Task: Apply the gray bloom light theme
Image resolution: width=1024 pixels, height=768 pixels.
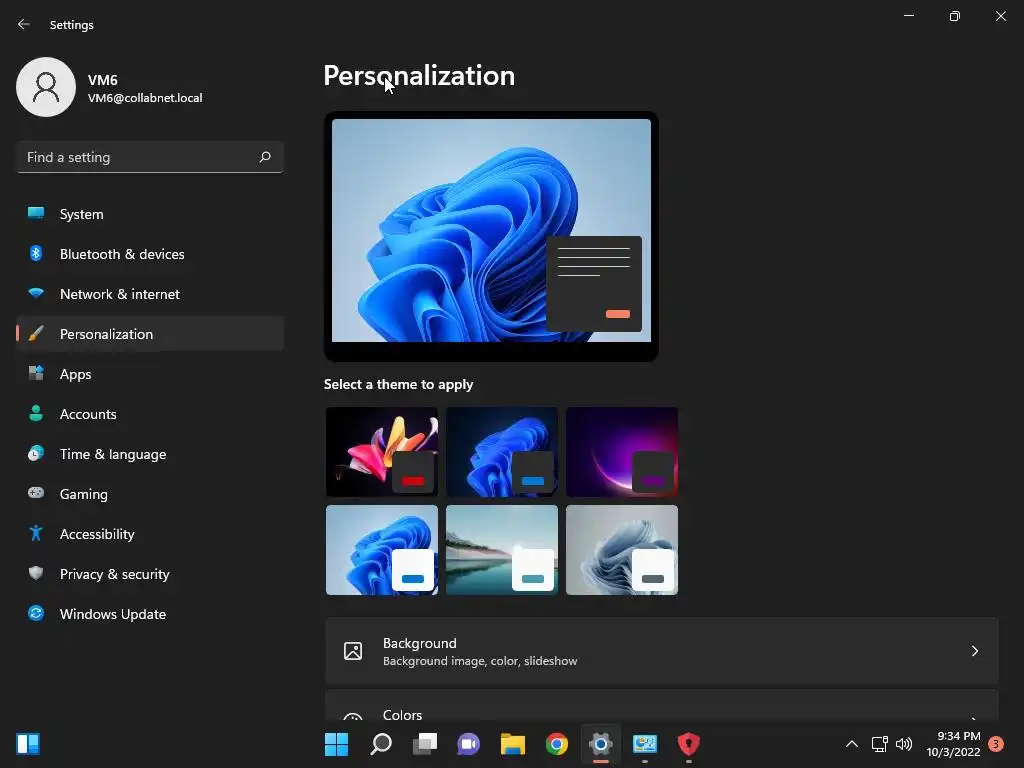Action: tap(622, 550)
